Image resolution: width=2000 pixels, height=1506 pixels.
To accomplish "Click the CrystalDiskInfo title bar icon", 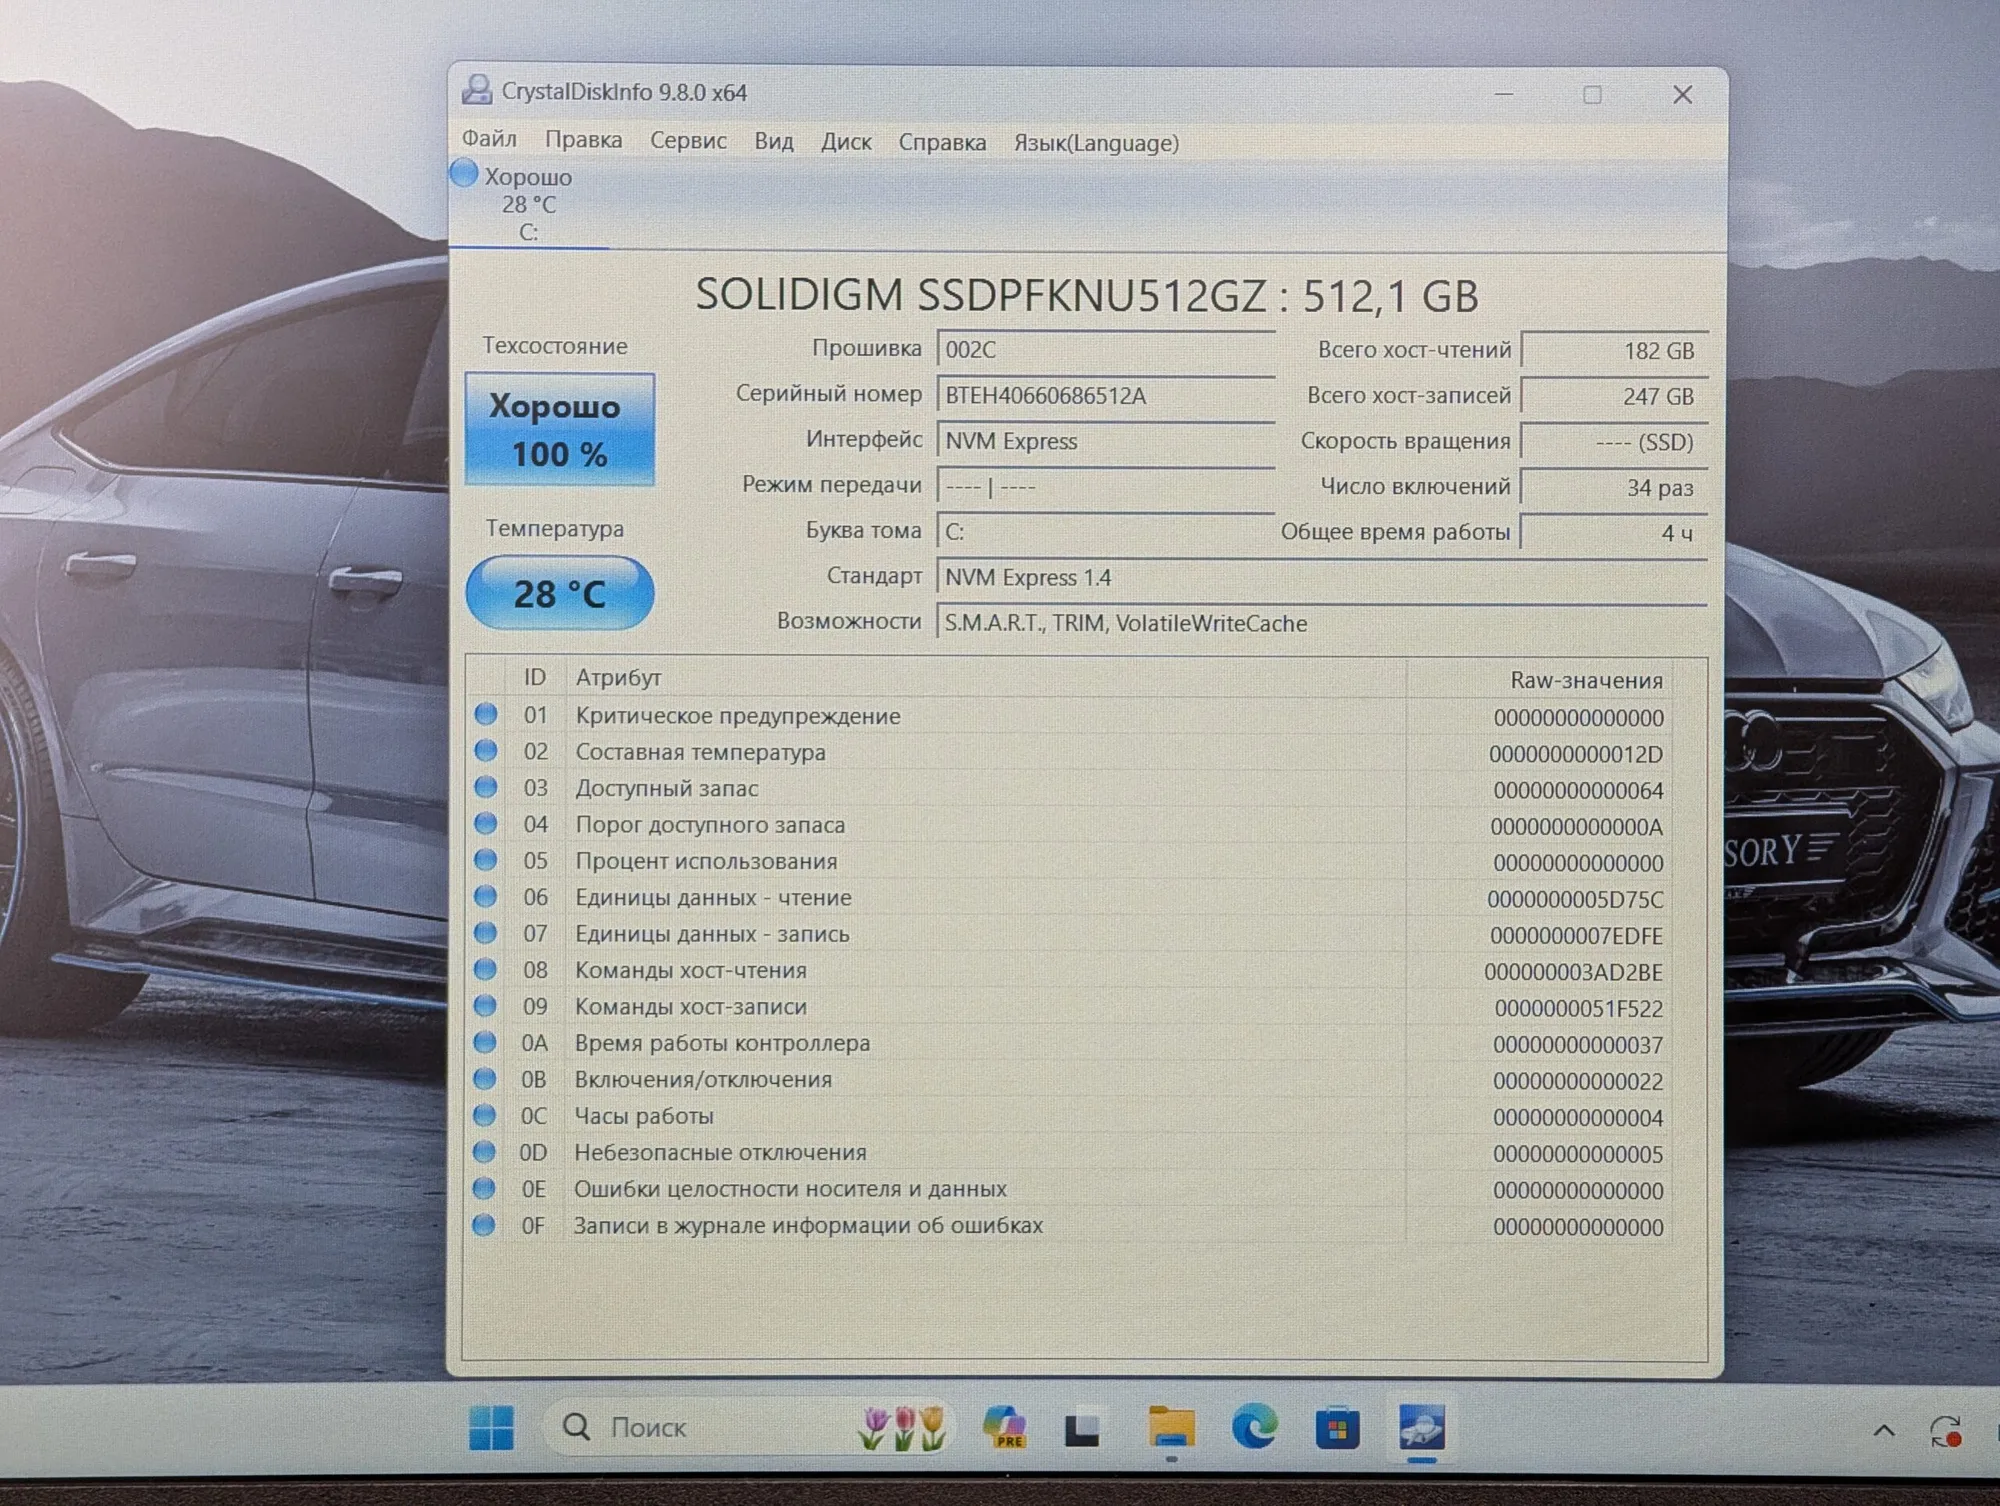I will pos(477,90).
